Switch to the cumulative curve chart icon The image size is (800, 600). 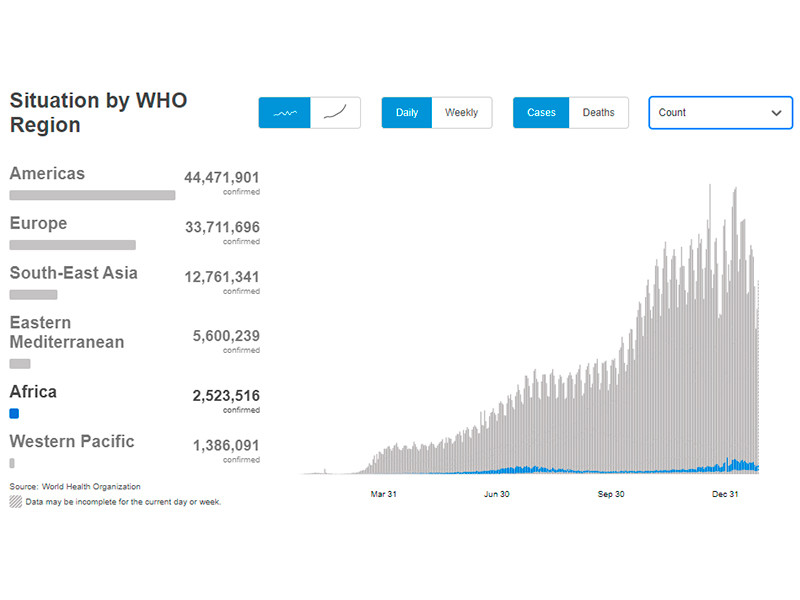tap(335, 113)
